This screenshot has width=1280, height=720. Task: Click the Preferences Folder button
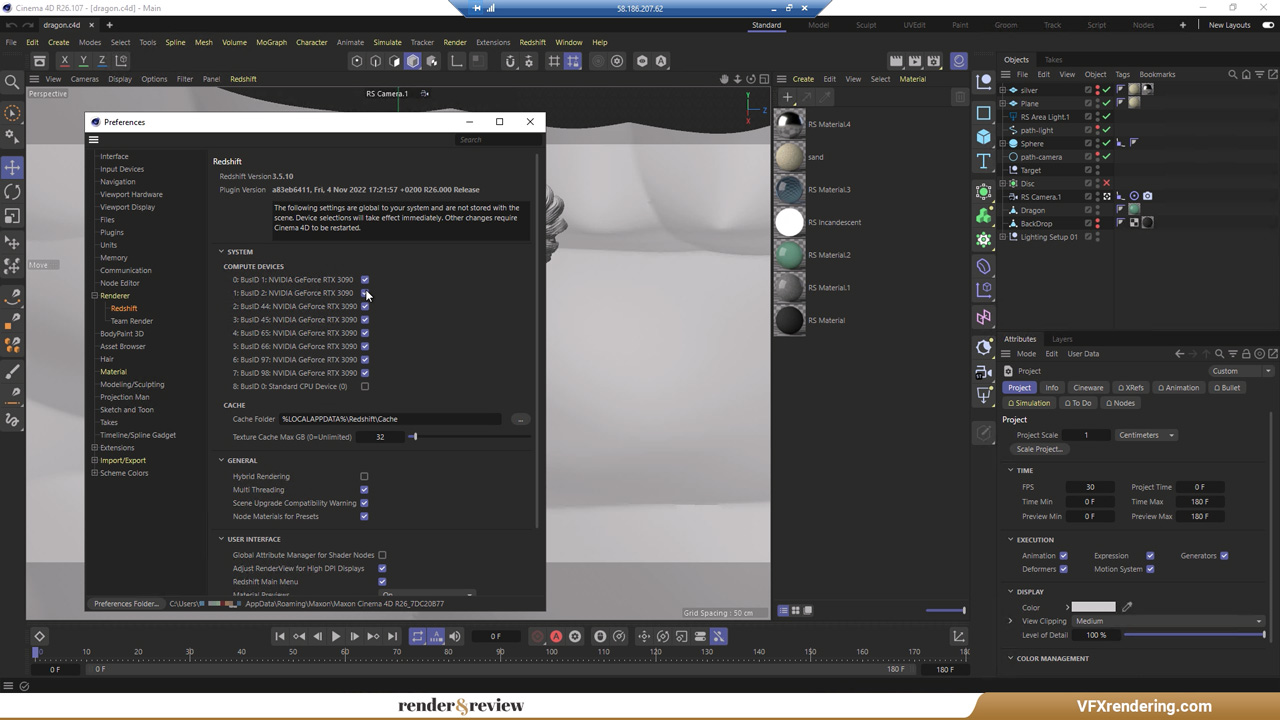(126, 604)
